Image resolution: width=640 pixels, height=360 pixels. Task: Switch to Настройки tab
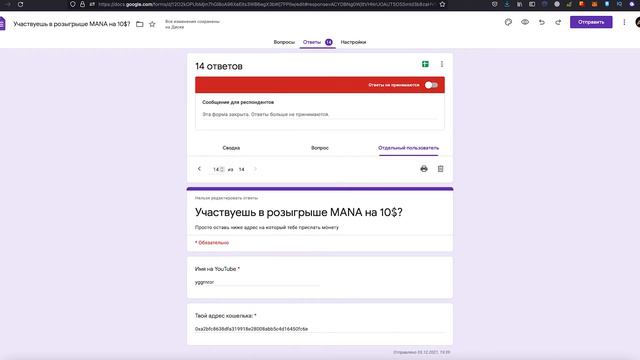pyautogui.click(x=353, y=42)
